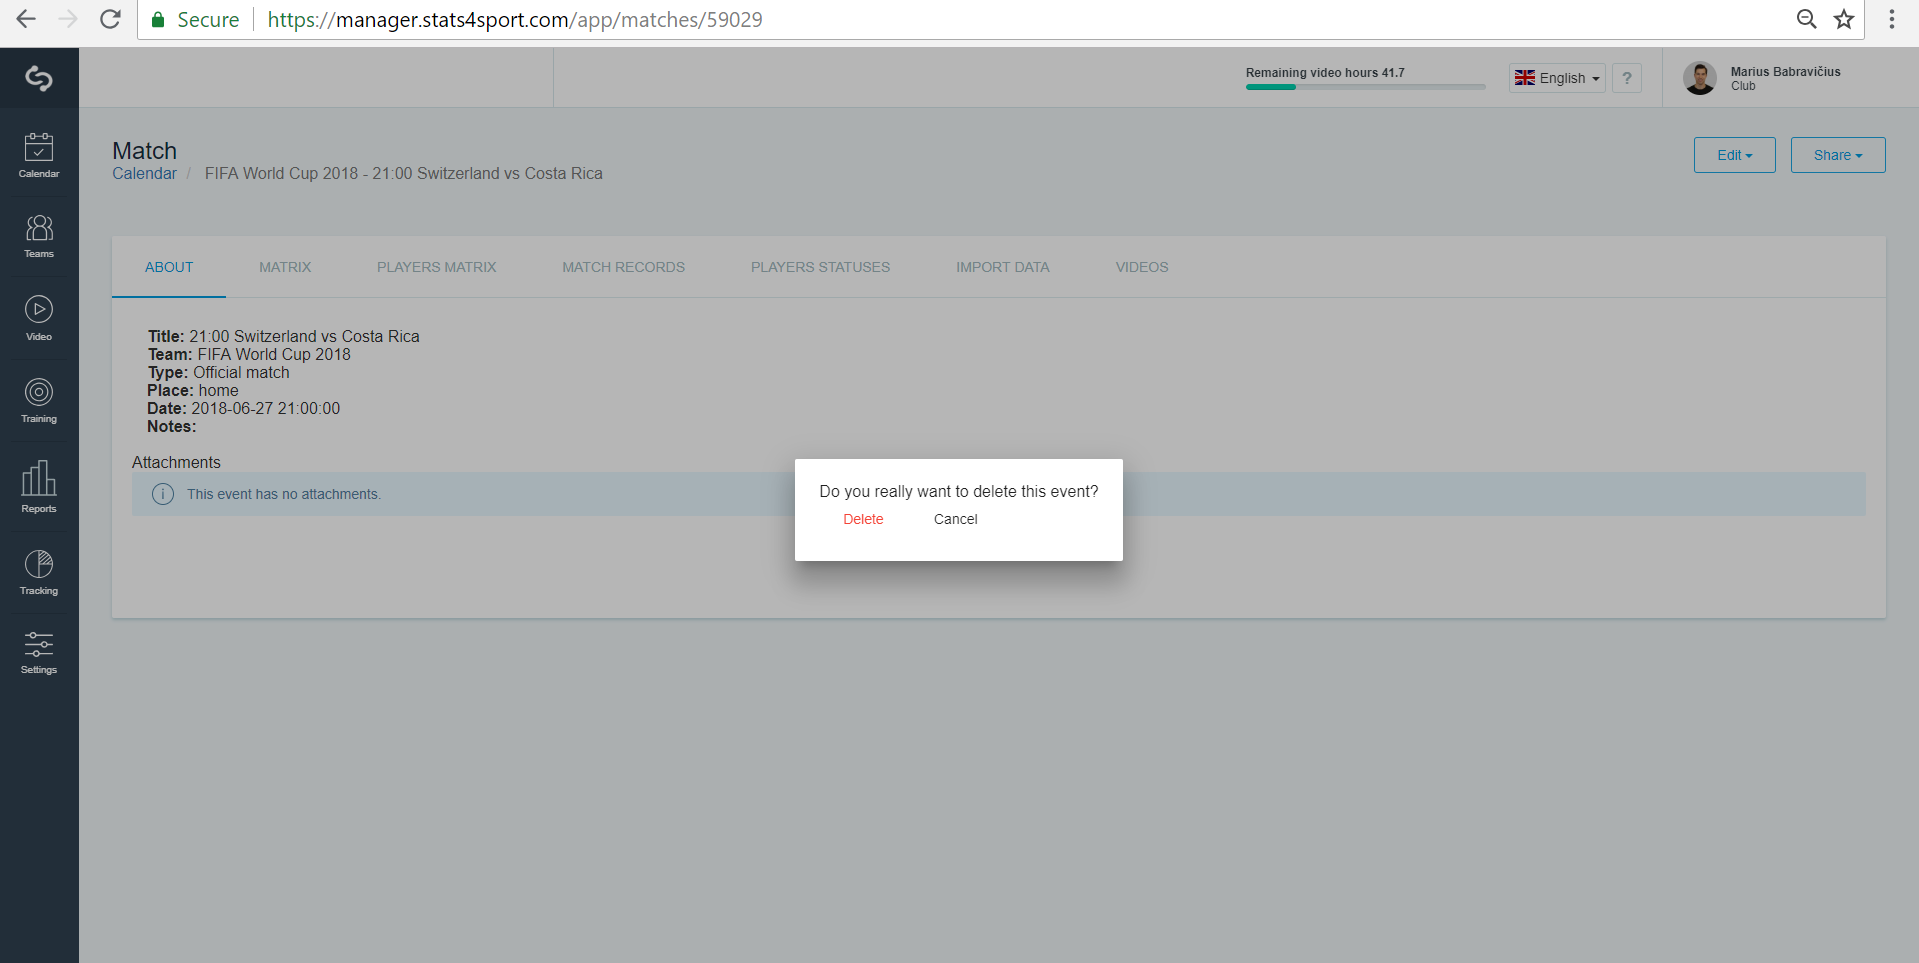Open the browser zoom magnifier icon
Viewport: 1919px width, 963px height.
[1807, 19]
